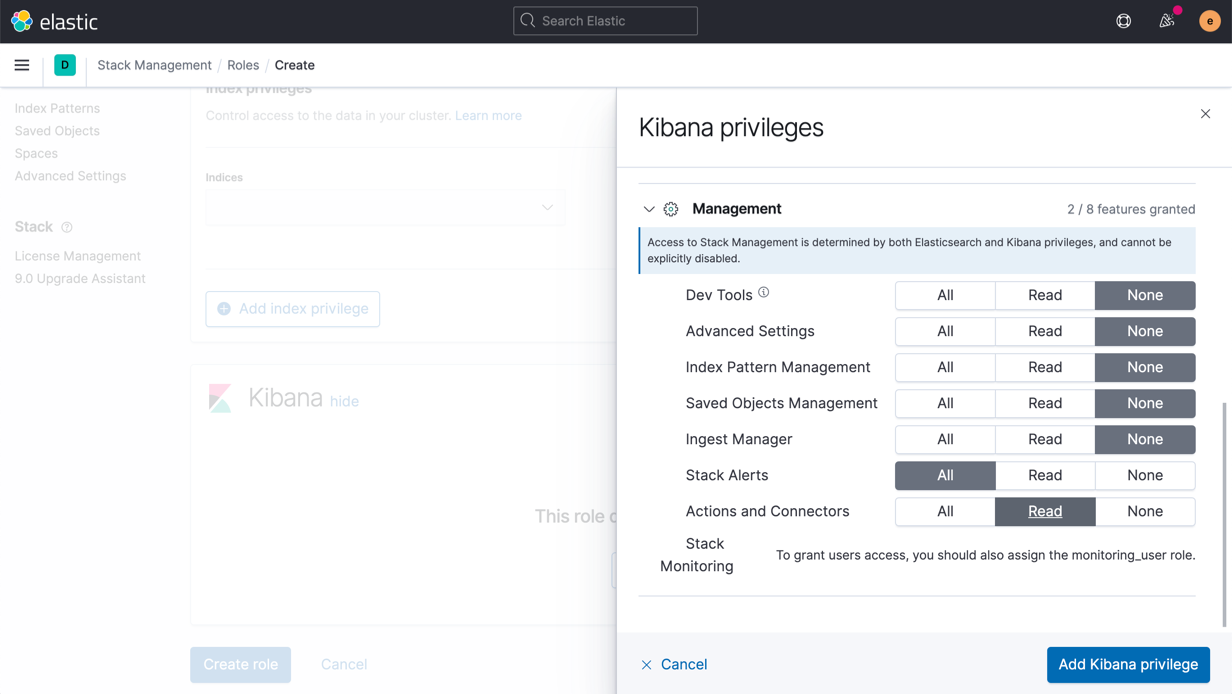Click Cancel next to Create role

point(344,665)
